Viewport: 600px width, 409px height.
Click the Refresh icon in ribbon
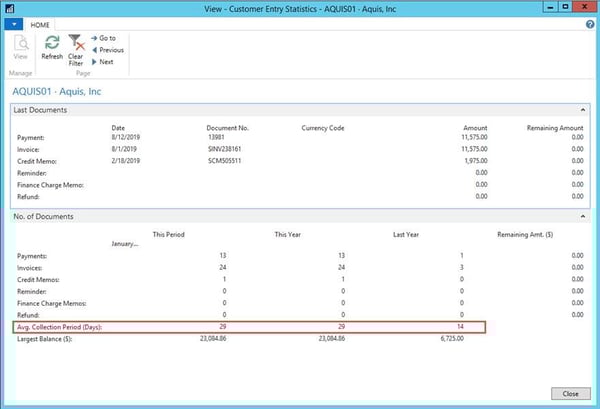click(52, 42)
